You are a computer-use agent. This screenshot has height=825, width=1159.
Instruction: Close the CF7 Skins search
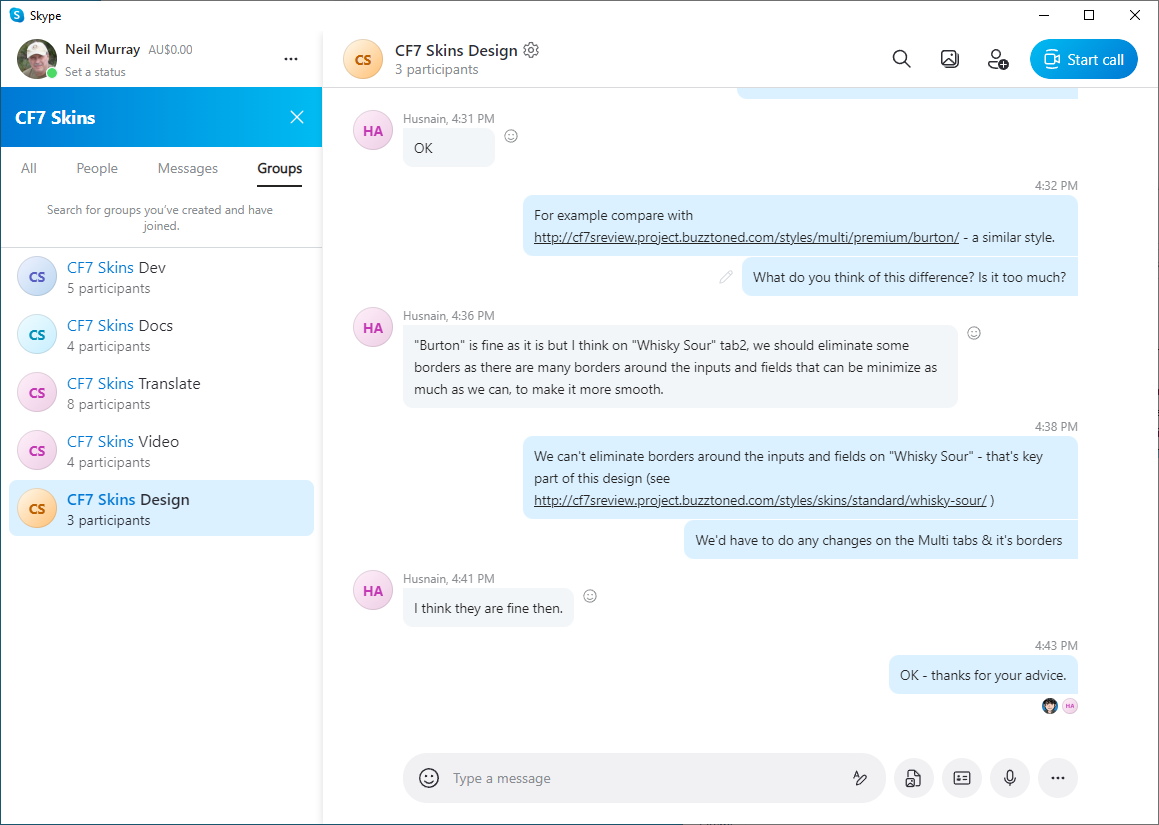[297, 117]
